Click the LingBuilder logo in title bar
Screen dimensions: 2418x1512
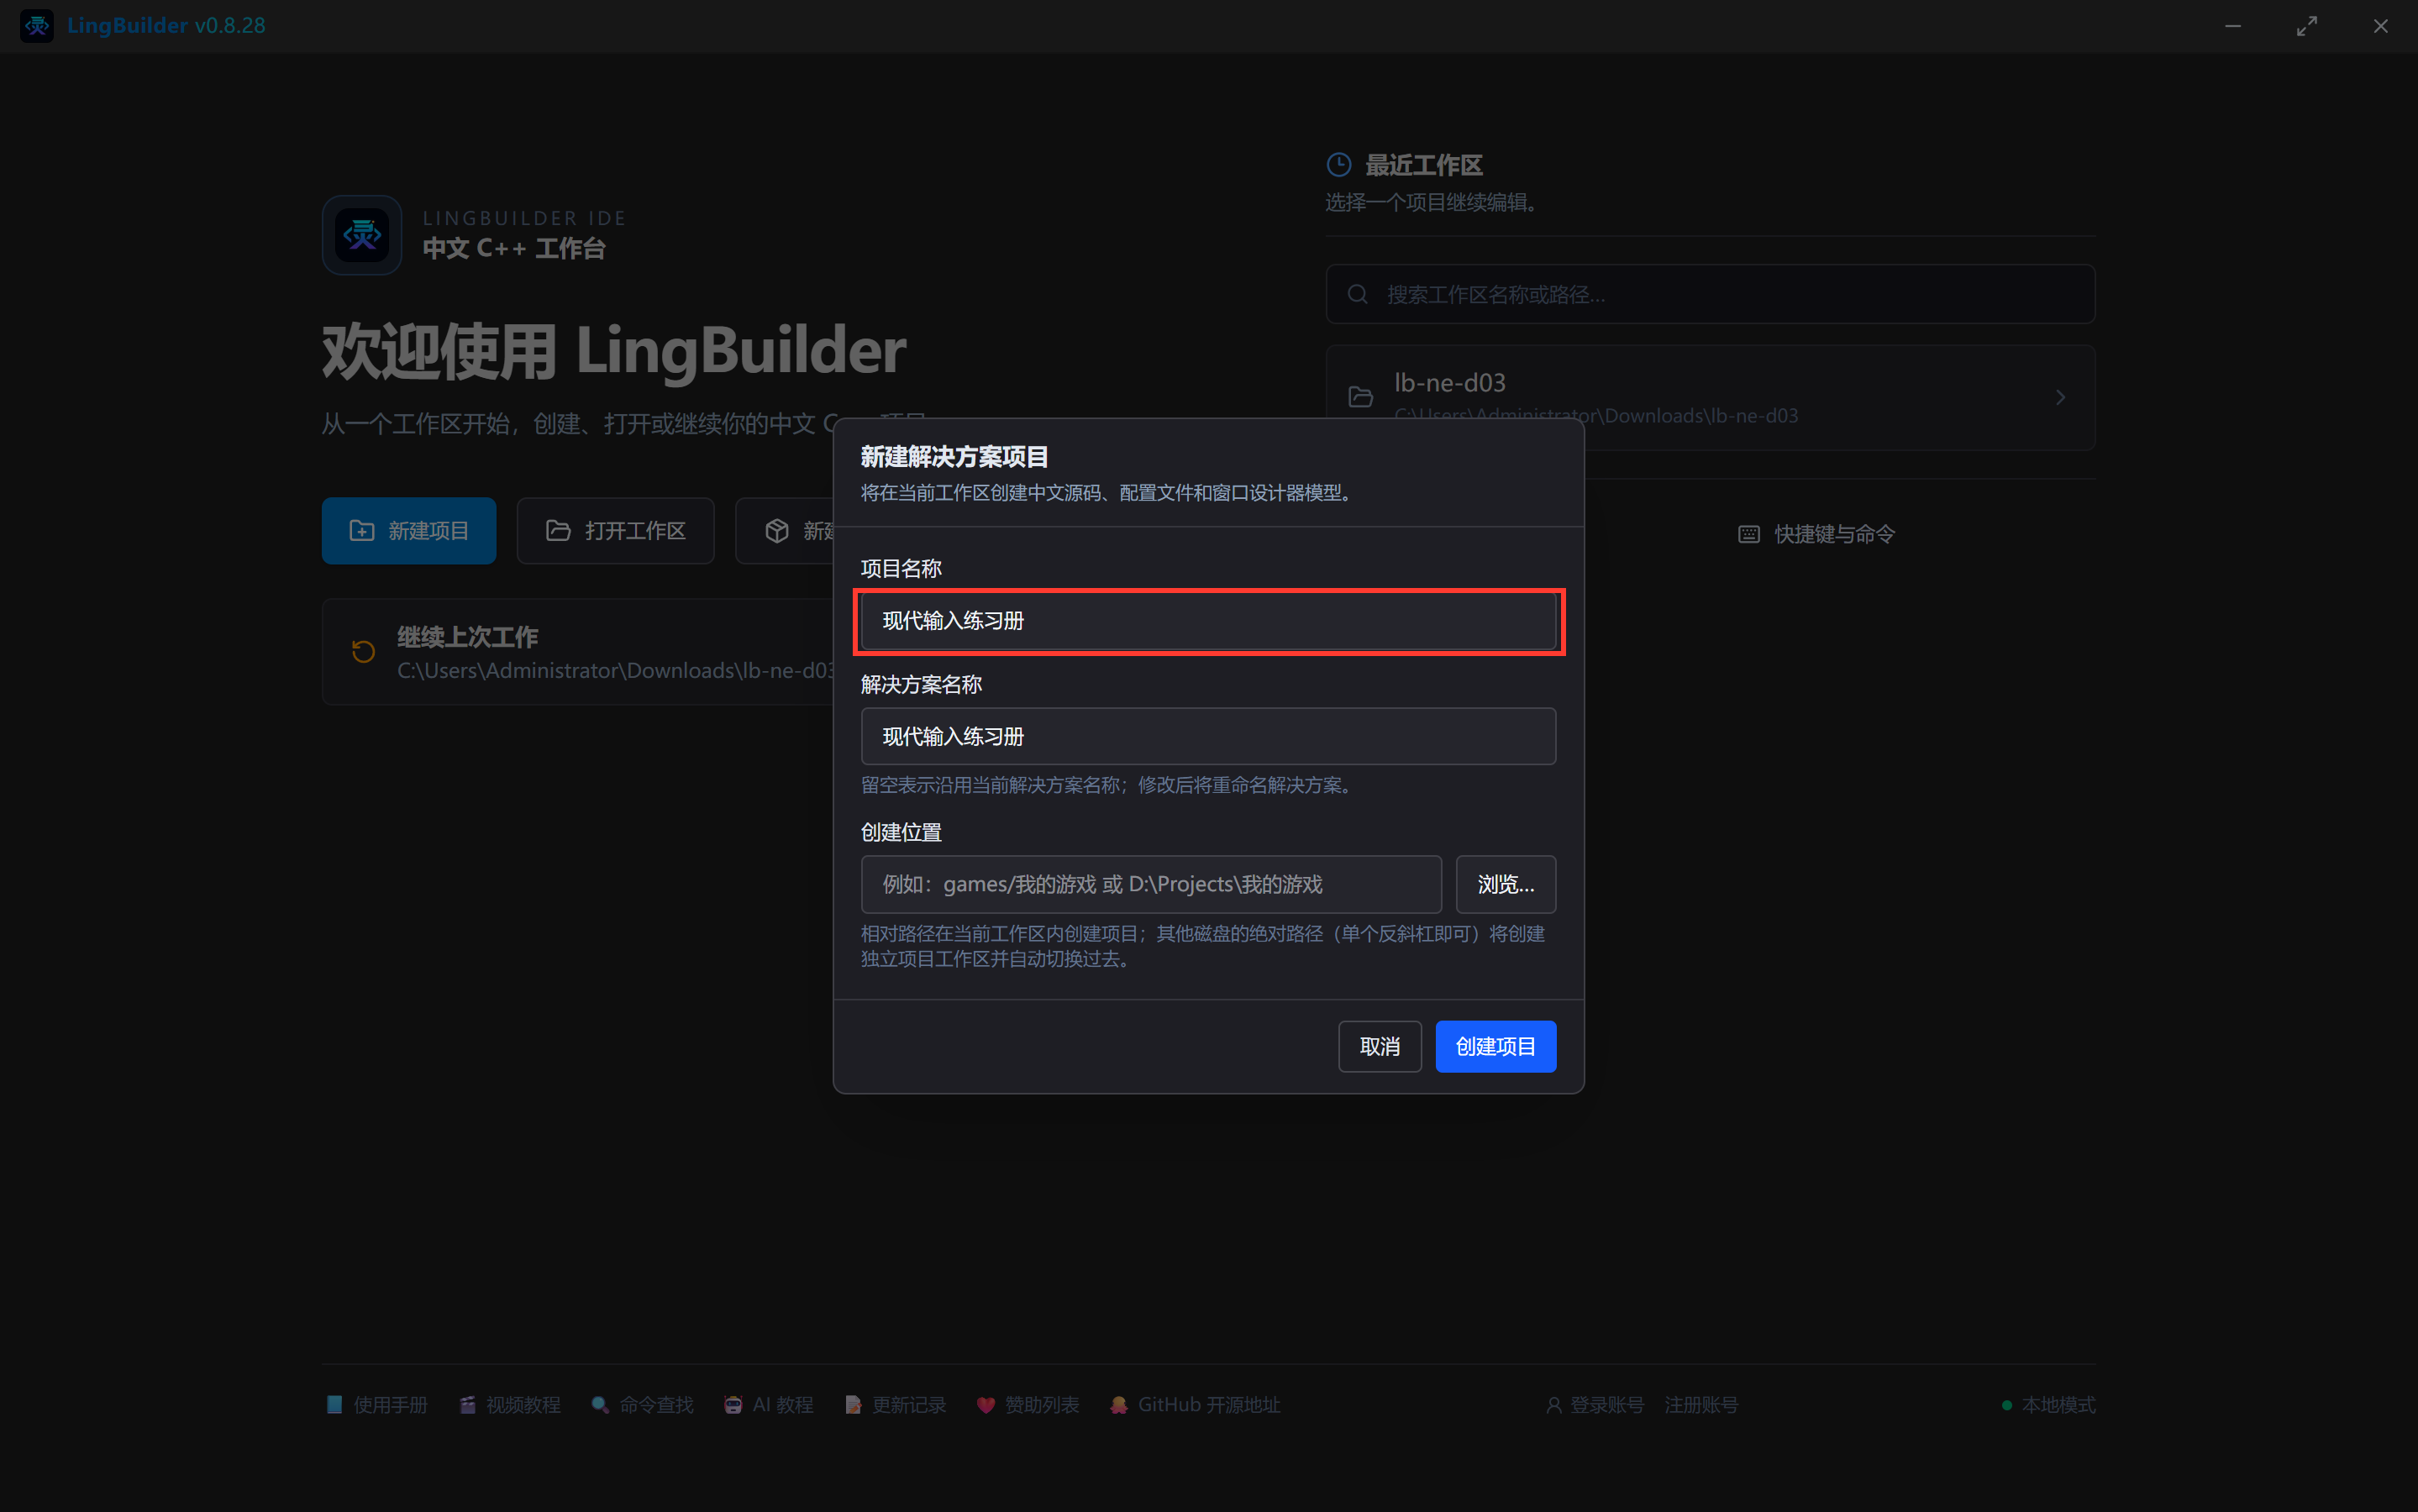pos(37,26)
